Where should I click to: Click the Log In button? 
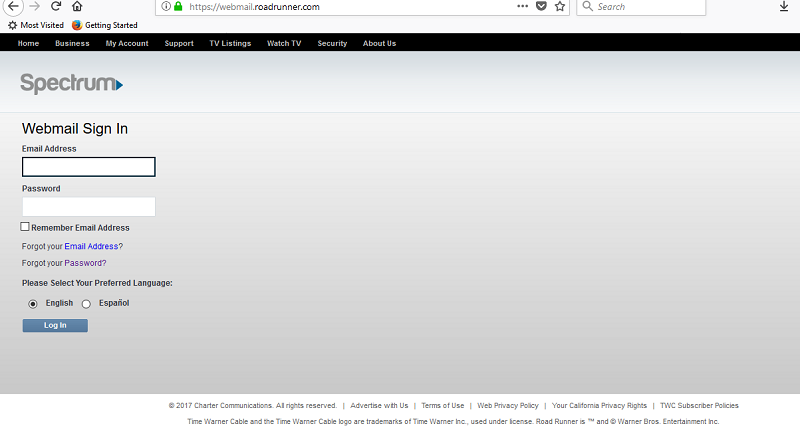point(55,325)
